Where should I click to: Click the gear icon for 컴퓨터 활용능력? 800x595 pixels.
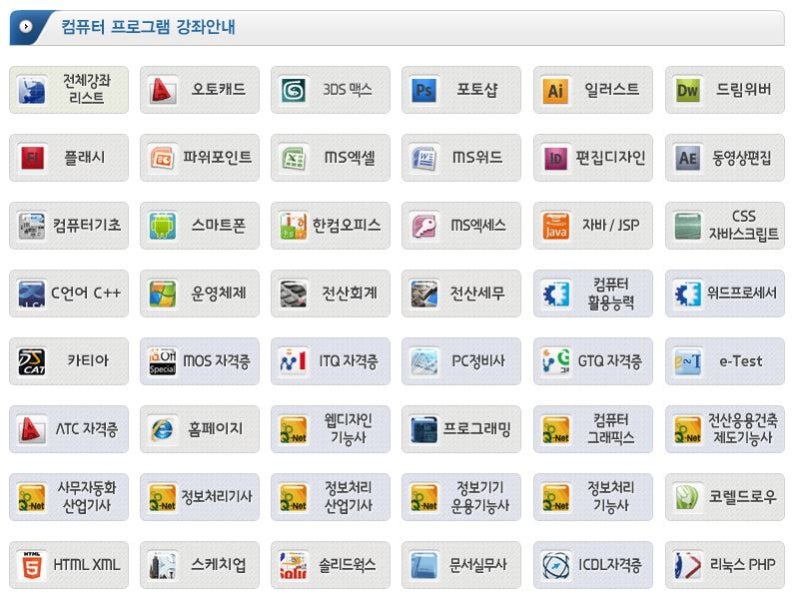pos(556,293)
